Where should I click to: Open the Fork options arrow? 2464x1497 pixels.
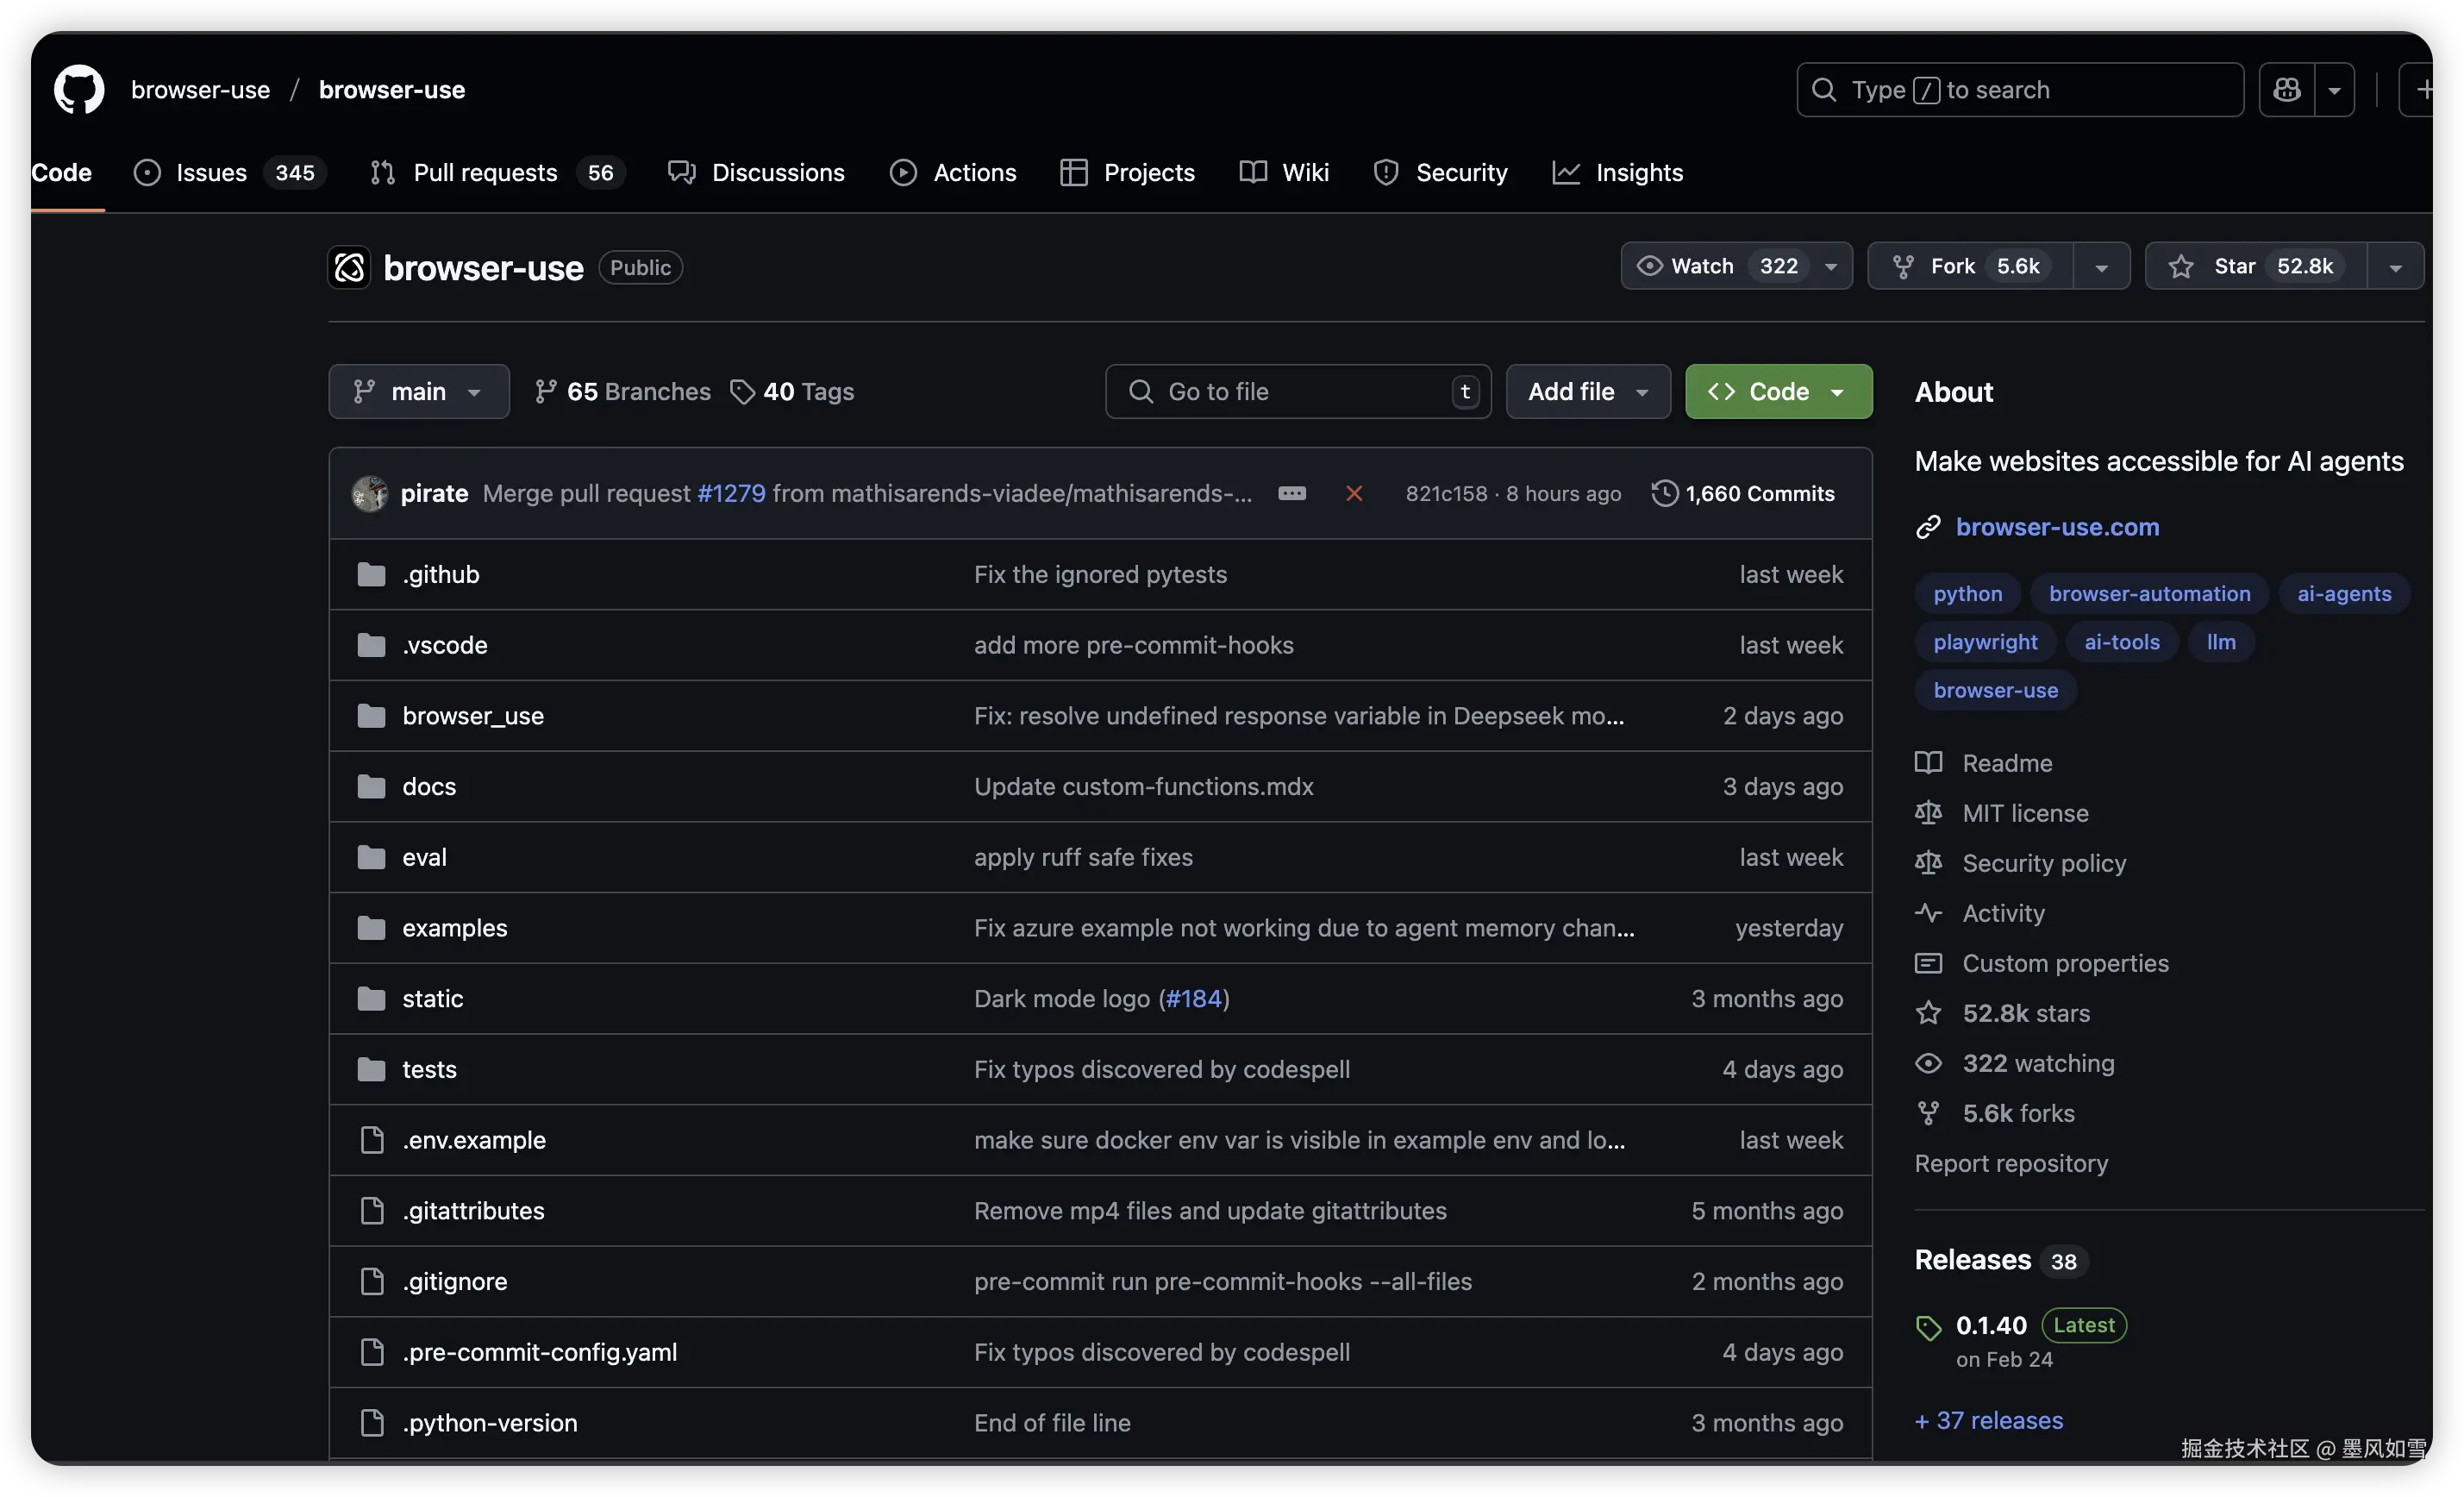click(x=2101, y=267)
